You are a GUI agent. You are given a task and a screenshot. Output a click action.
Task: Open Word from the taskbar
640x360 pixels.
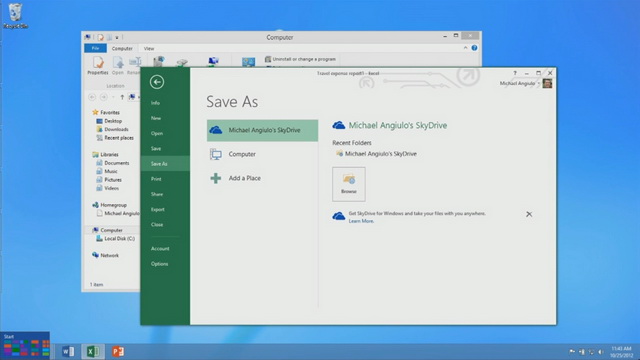coord(68,351)
